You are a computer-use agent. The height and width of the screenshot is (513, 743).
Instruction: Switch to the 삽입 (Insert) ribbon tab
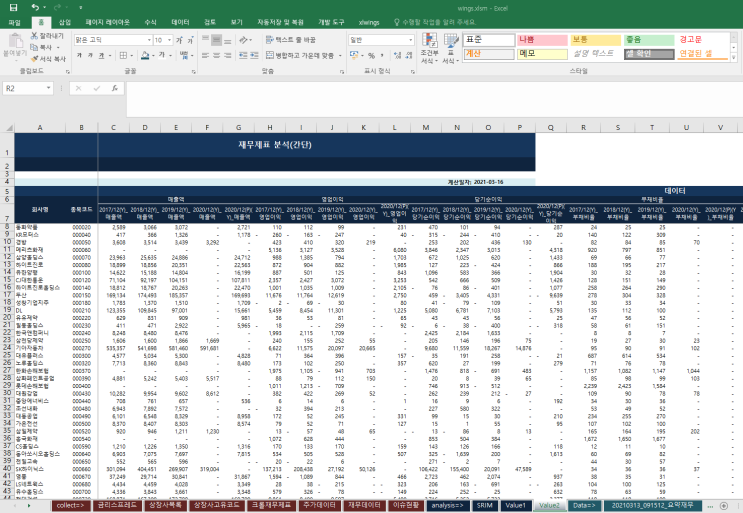pos(64,22)
